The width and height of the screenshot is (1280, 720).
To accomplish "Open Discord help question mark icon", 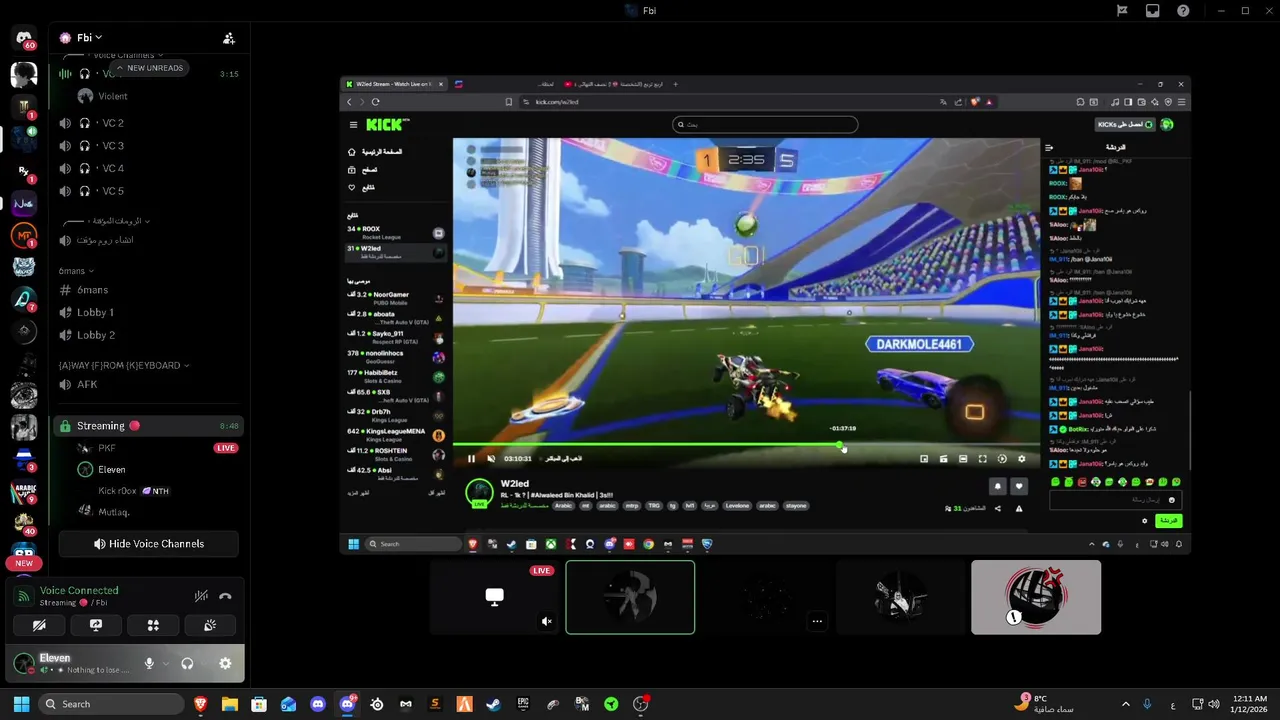I will pyautogui.click(x=1184, y=11).
